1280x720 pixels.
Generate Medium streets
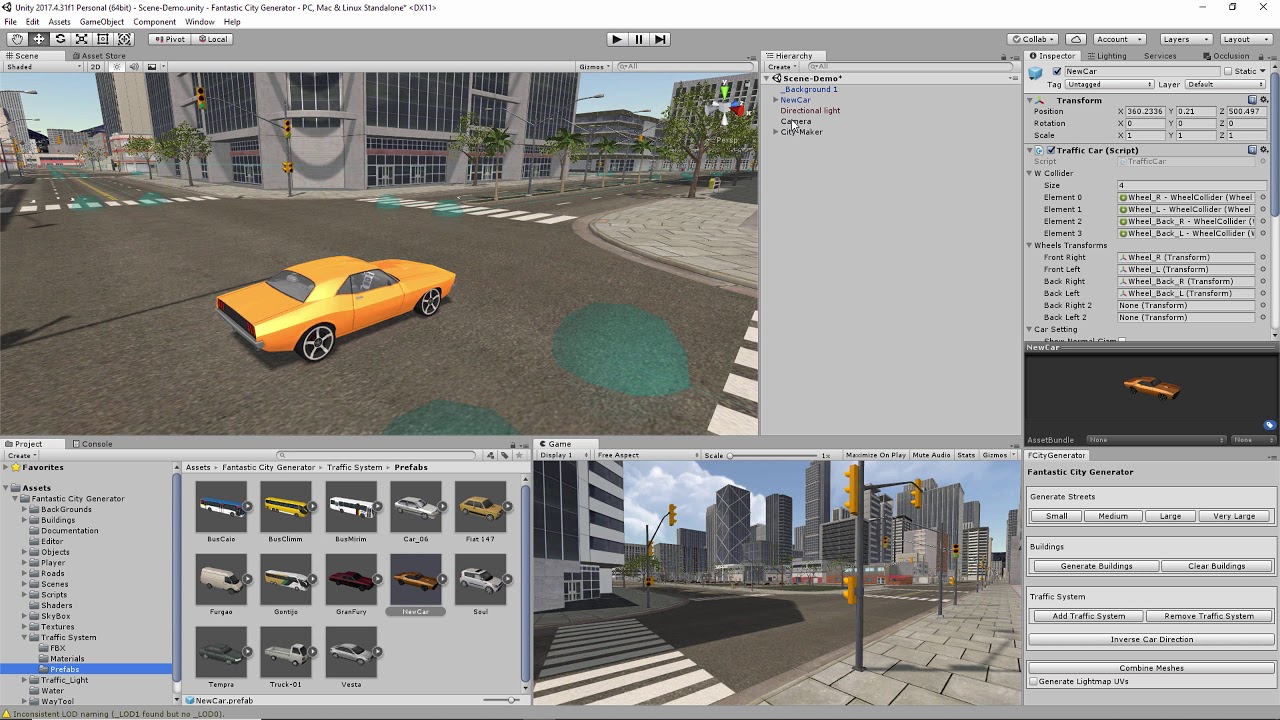(1112, 516)
